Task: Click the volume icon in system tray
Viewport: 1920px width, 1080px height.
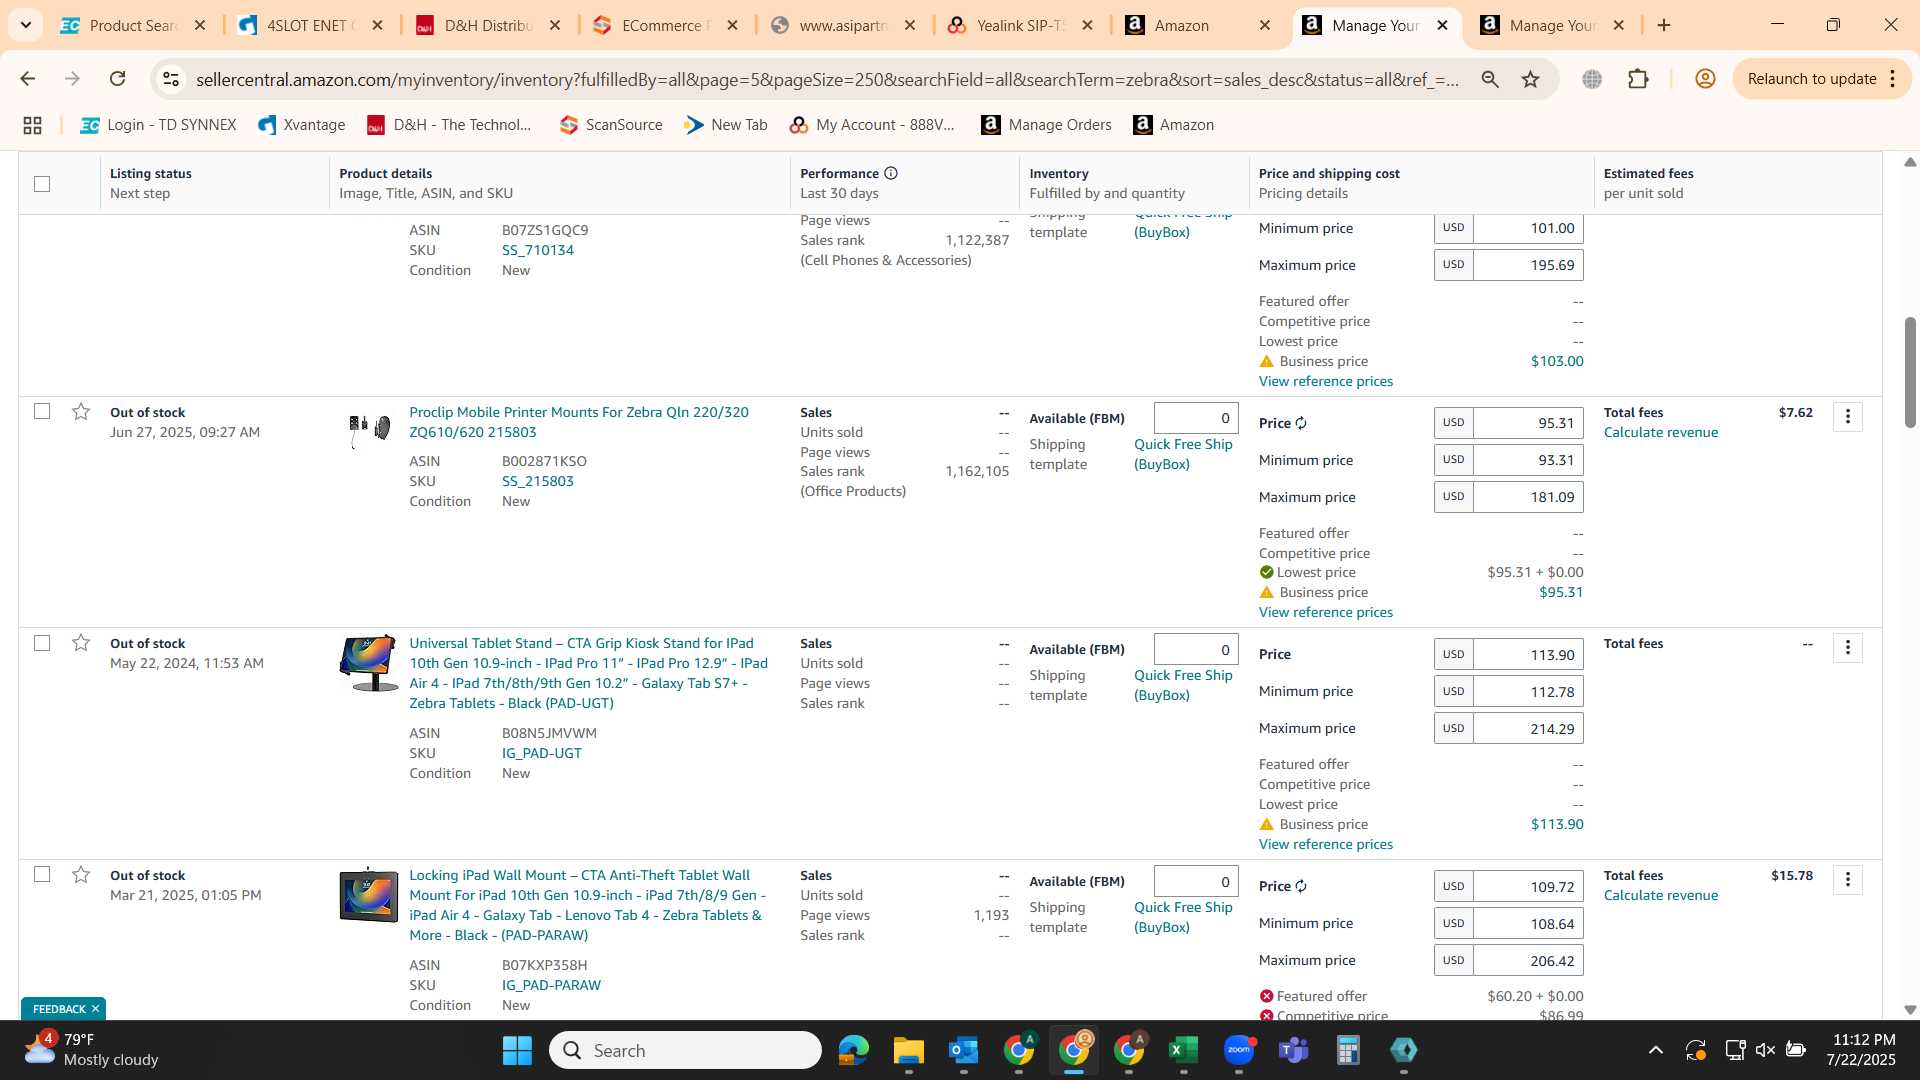Action: click(x=1765, y=1050)
